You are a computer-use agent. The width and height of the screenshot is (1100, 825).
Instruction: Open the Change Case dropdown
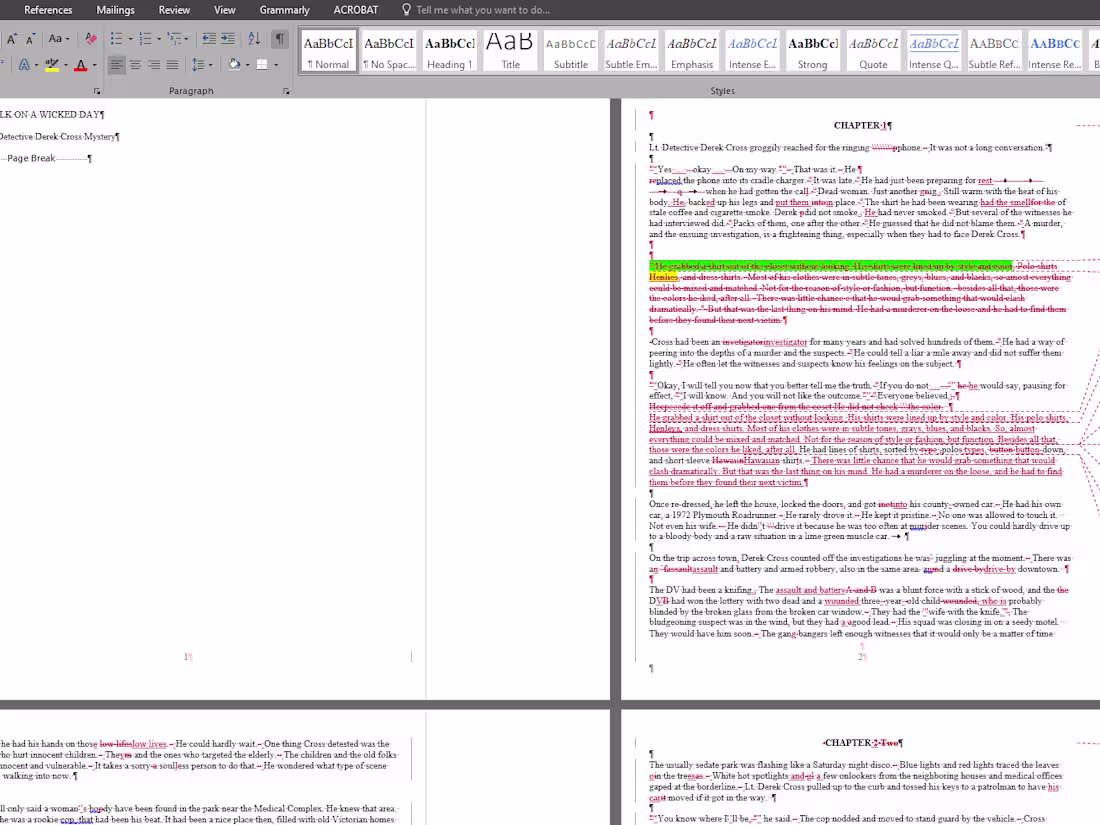57,37
